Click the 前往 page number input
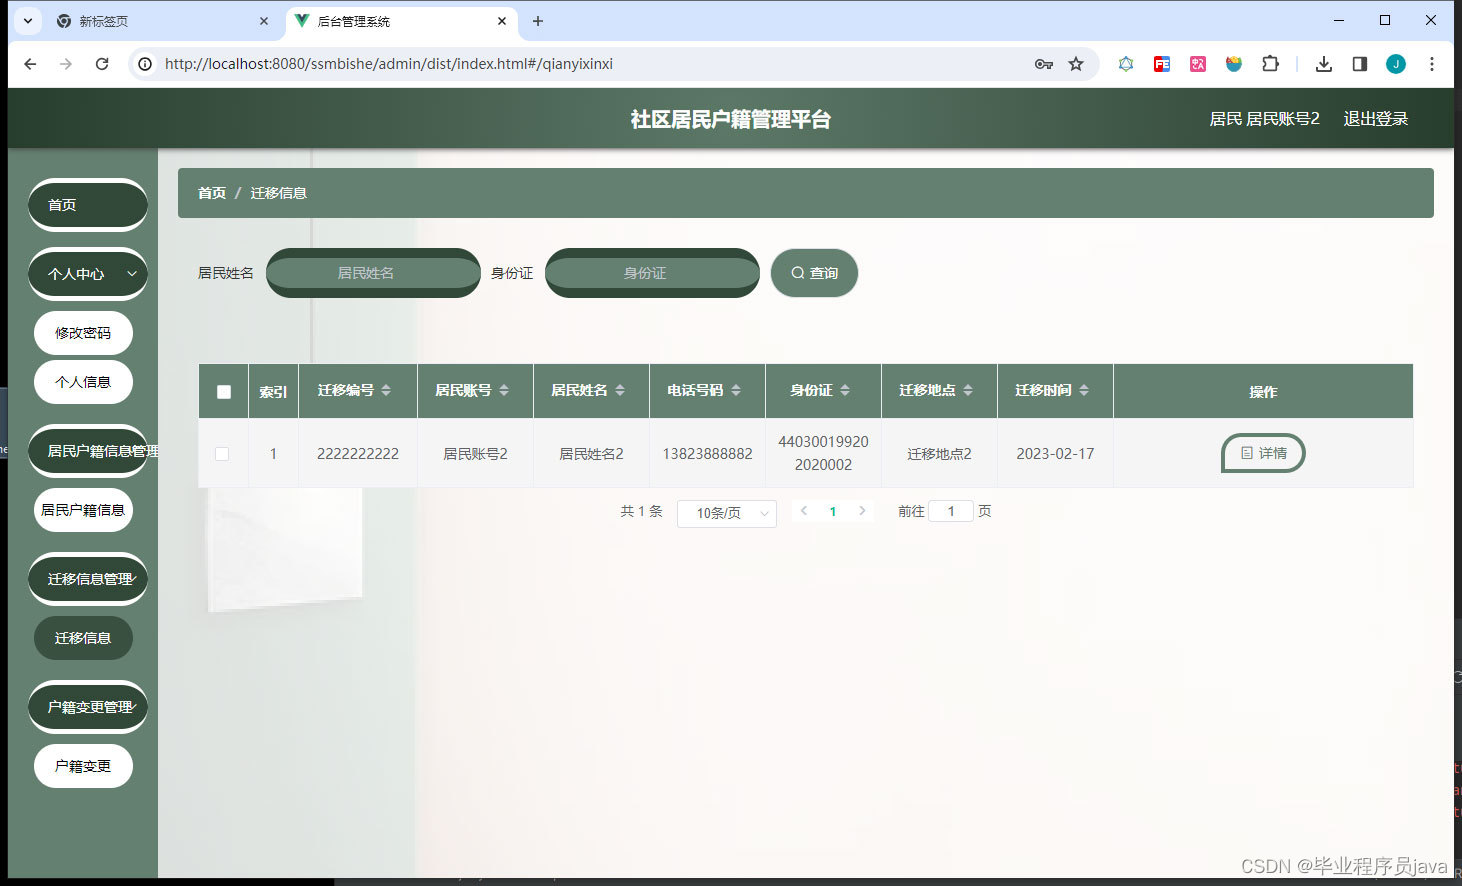1462x886 pixels. pyautogui.click(x=951, y=511)
